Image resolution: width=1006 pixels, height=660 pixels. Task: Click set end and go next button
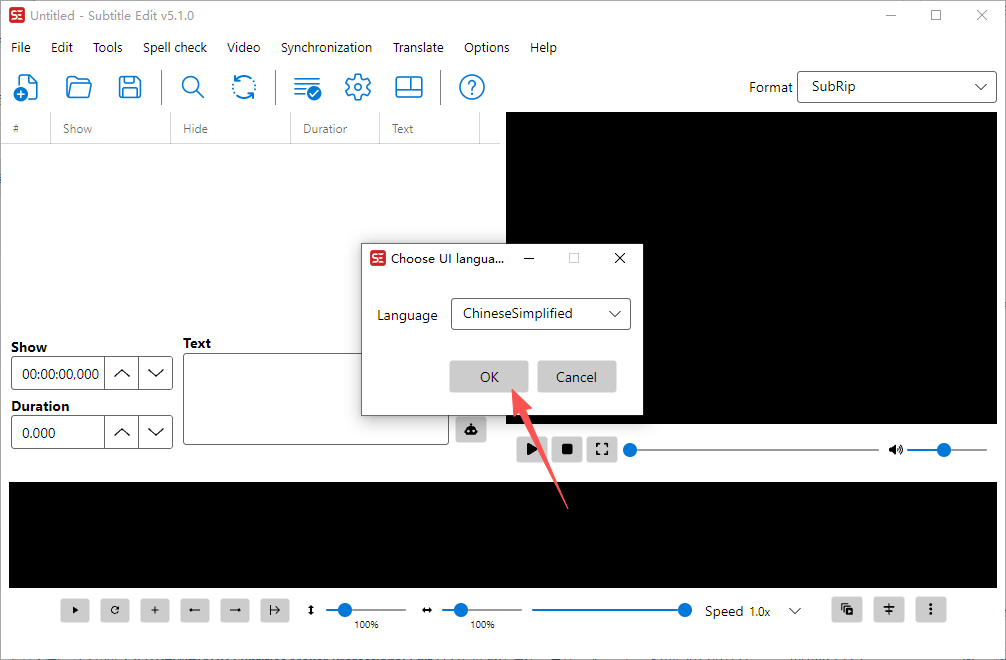[275, 610]
